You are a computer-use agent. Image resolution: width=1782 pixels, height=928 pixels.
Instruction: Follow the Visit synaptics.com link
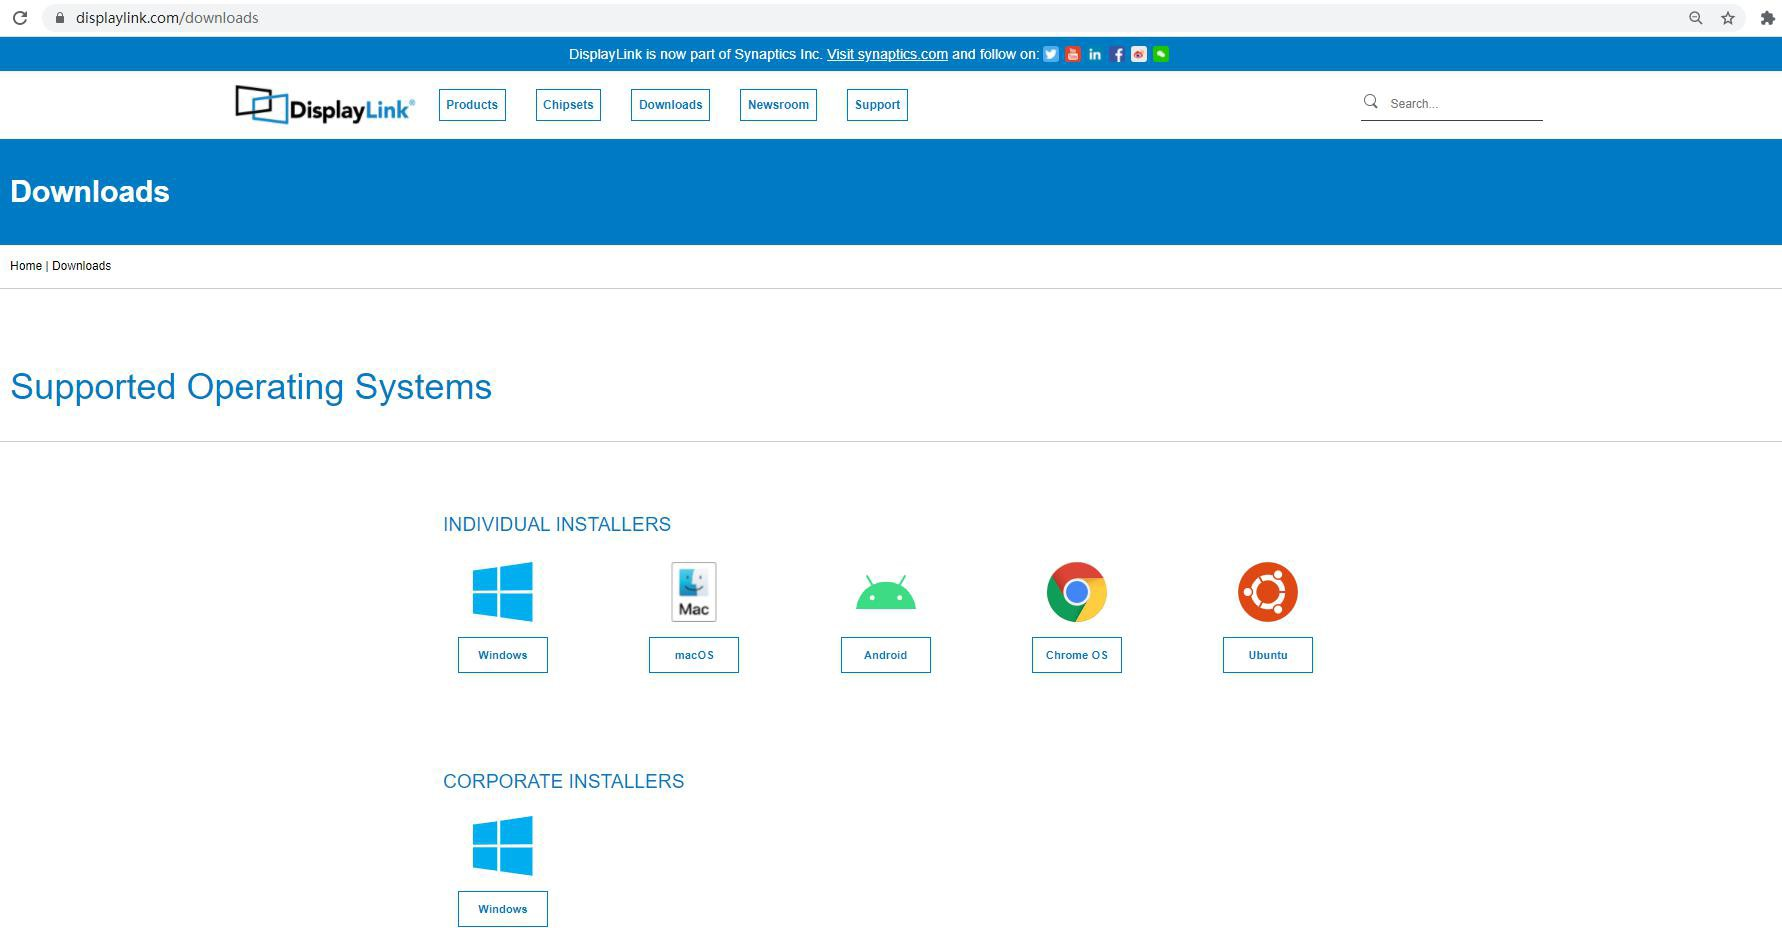coord(887,54)
